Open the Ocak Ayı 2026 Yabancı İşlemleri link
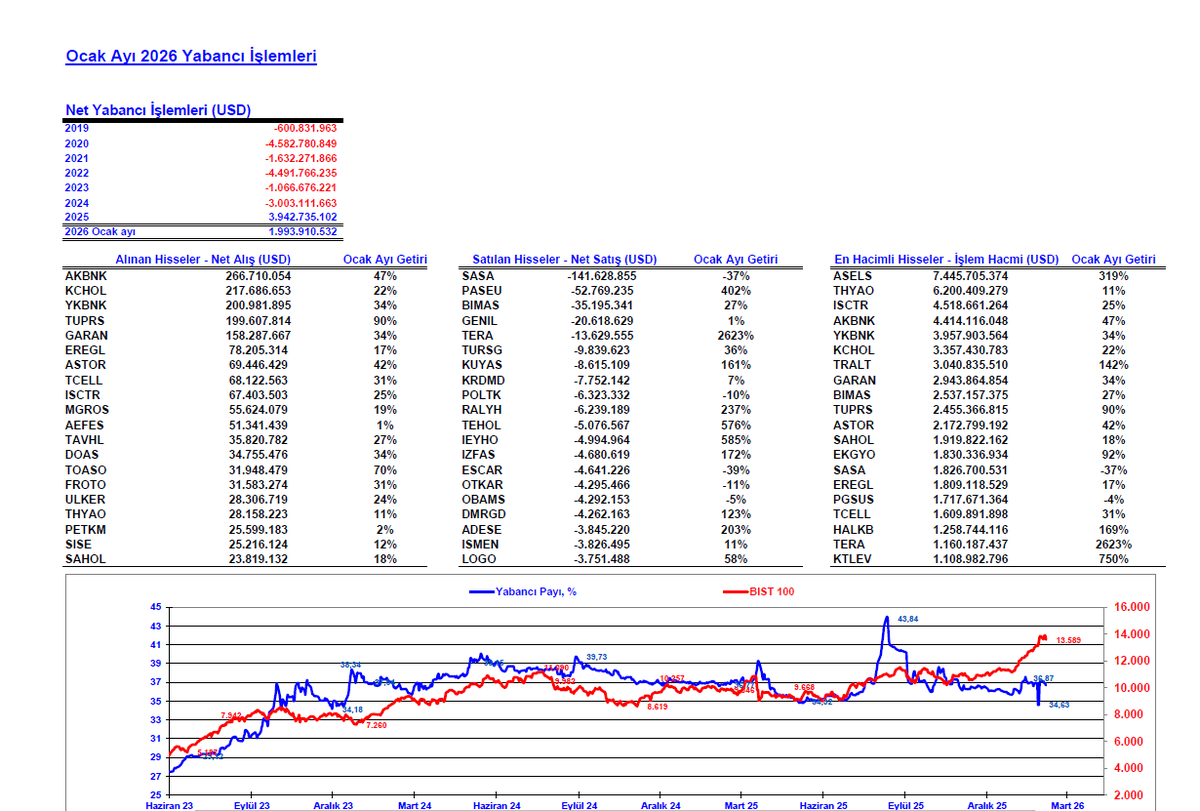 [x=191, y=56]
